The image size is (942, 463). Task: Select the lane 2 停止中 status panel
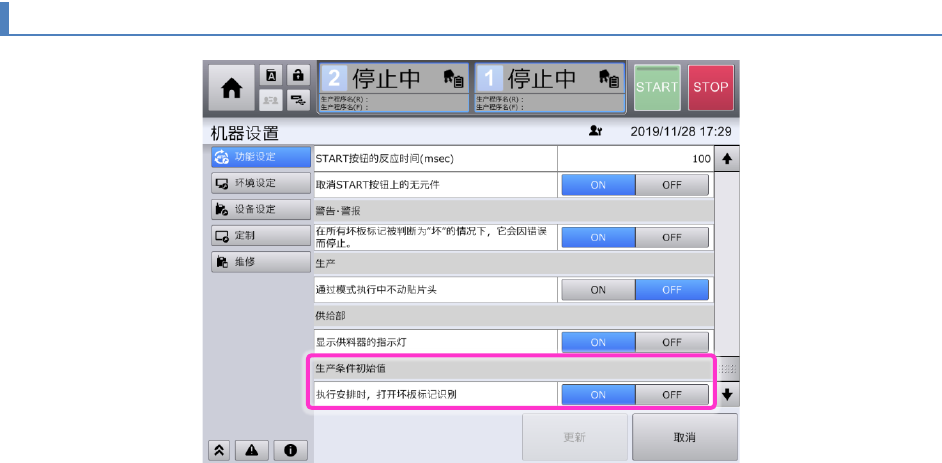(x=394, y=88)
